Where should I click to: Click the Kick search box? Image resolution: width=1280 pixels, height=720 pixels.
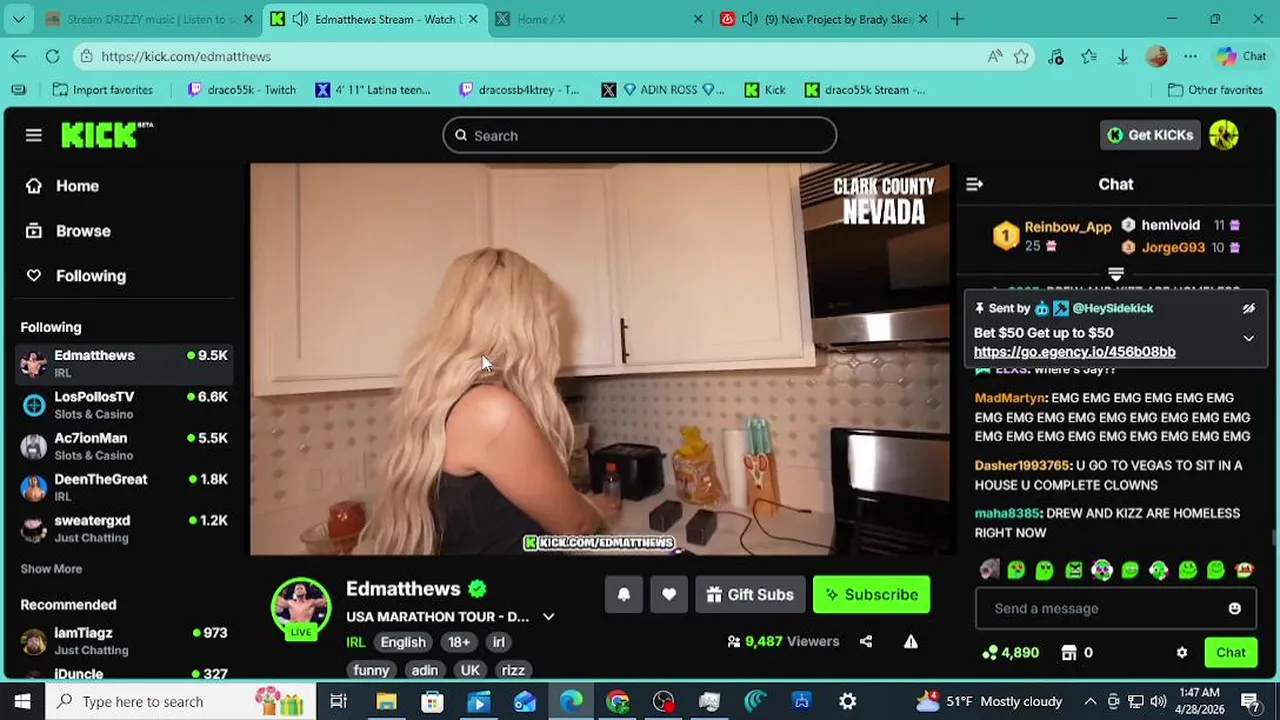click(640, 135)
